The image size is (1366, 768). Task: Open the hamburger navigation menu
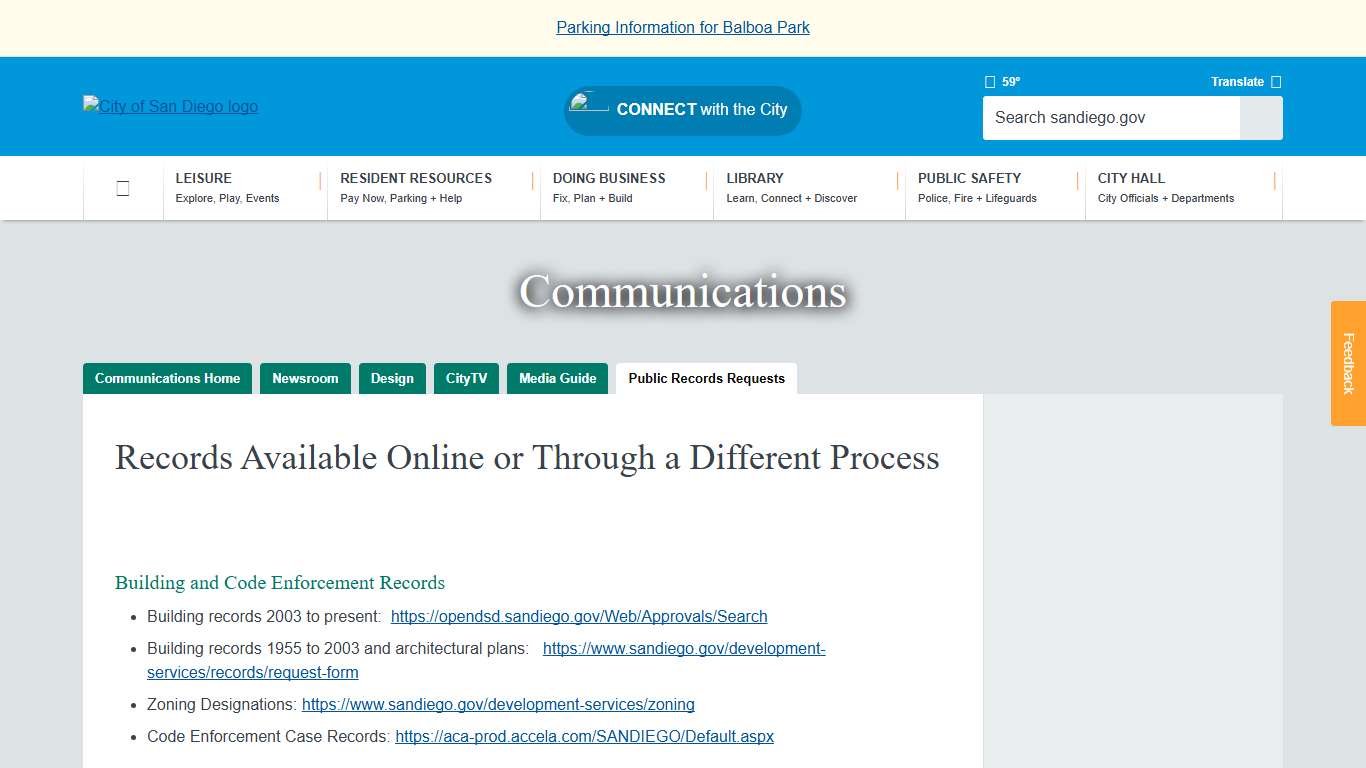(122, 188)
